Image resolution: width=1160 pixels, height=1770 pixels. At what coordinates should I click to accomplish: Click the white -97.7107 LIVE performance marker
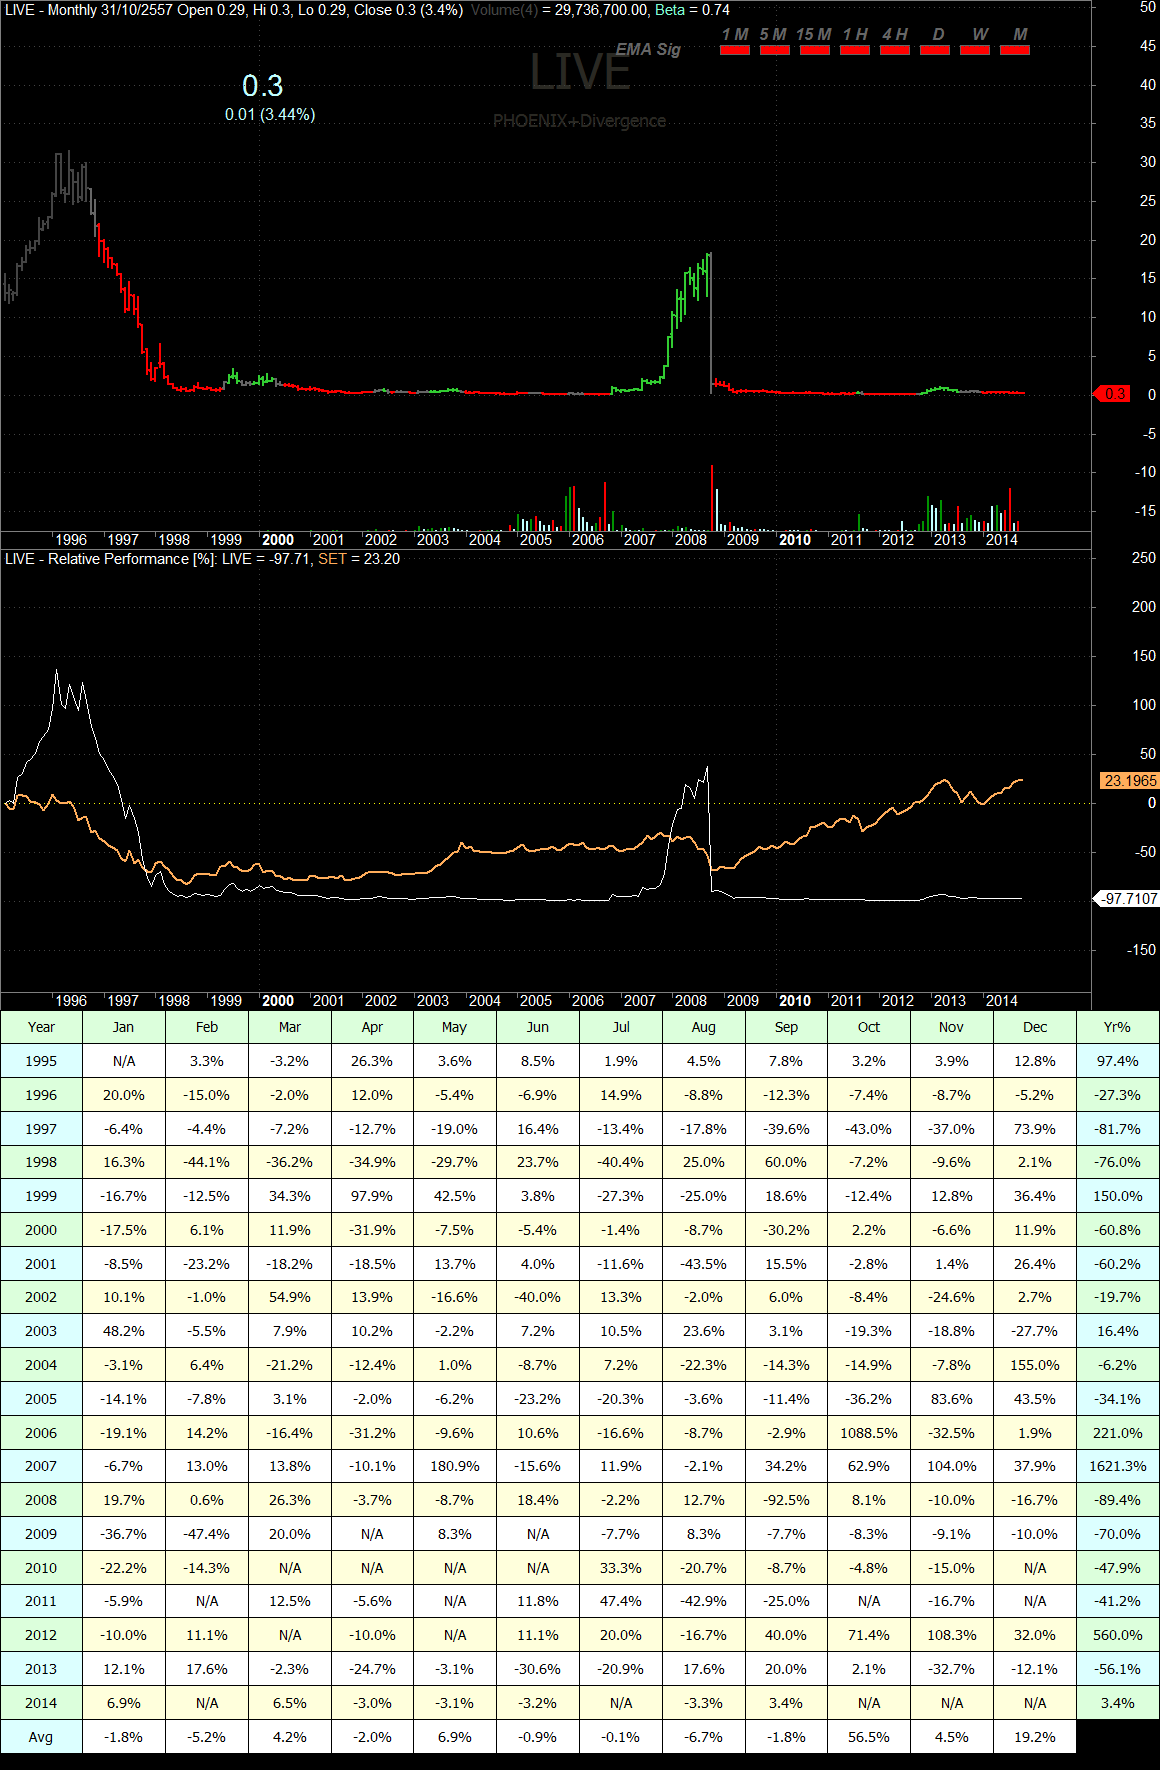[x=1128, y=899]
